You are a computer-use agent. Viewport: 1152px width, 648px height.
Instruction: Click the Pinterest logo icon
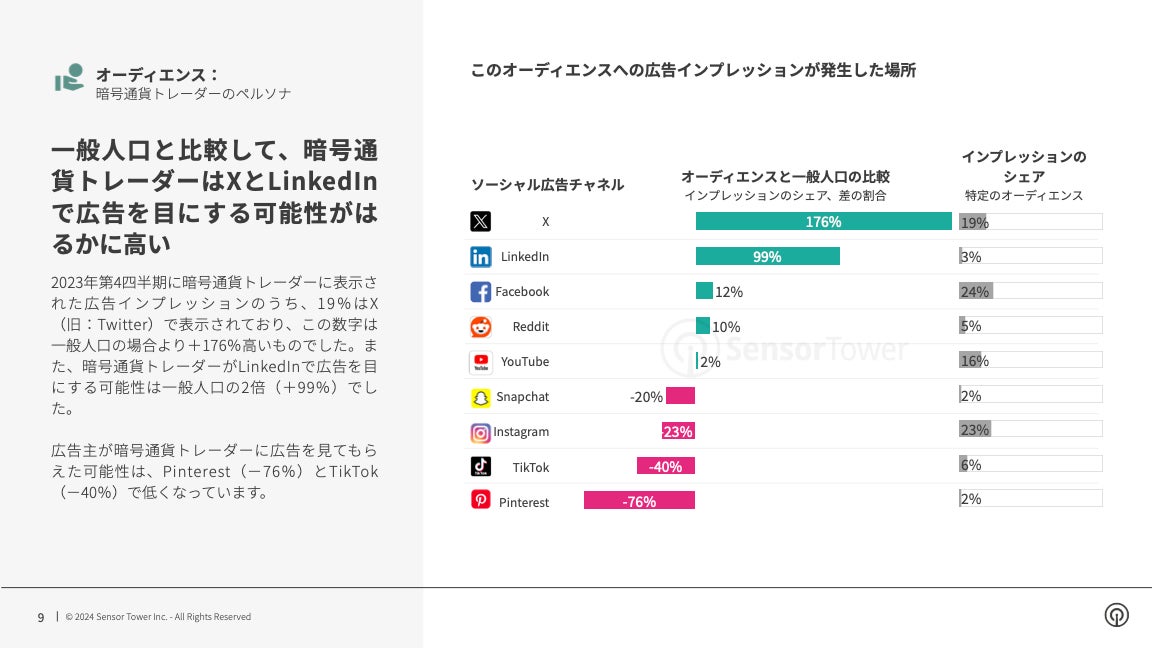(x=480, y=501)
